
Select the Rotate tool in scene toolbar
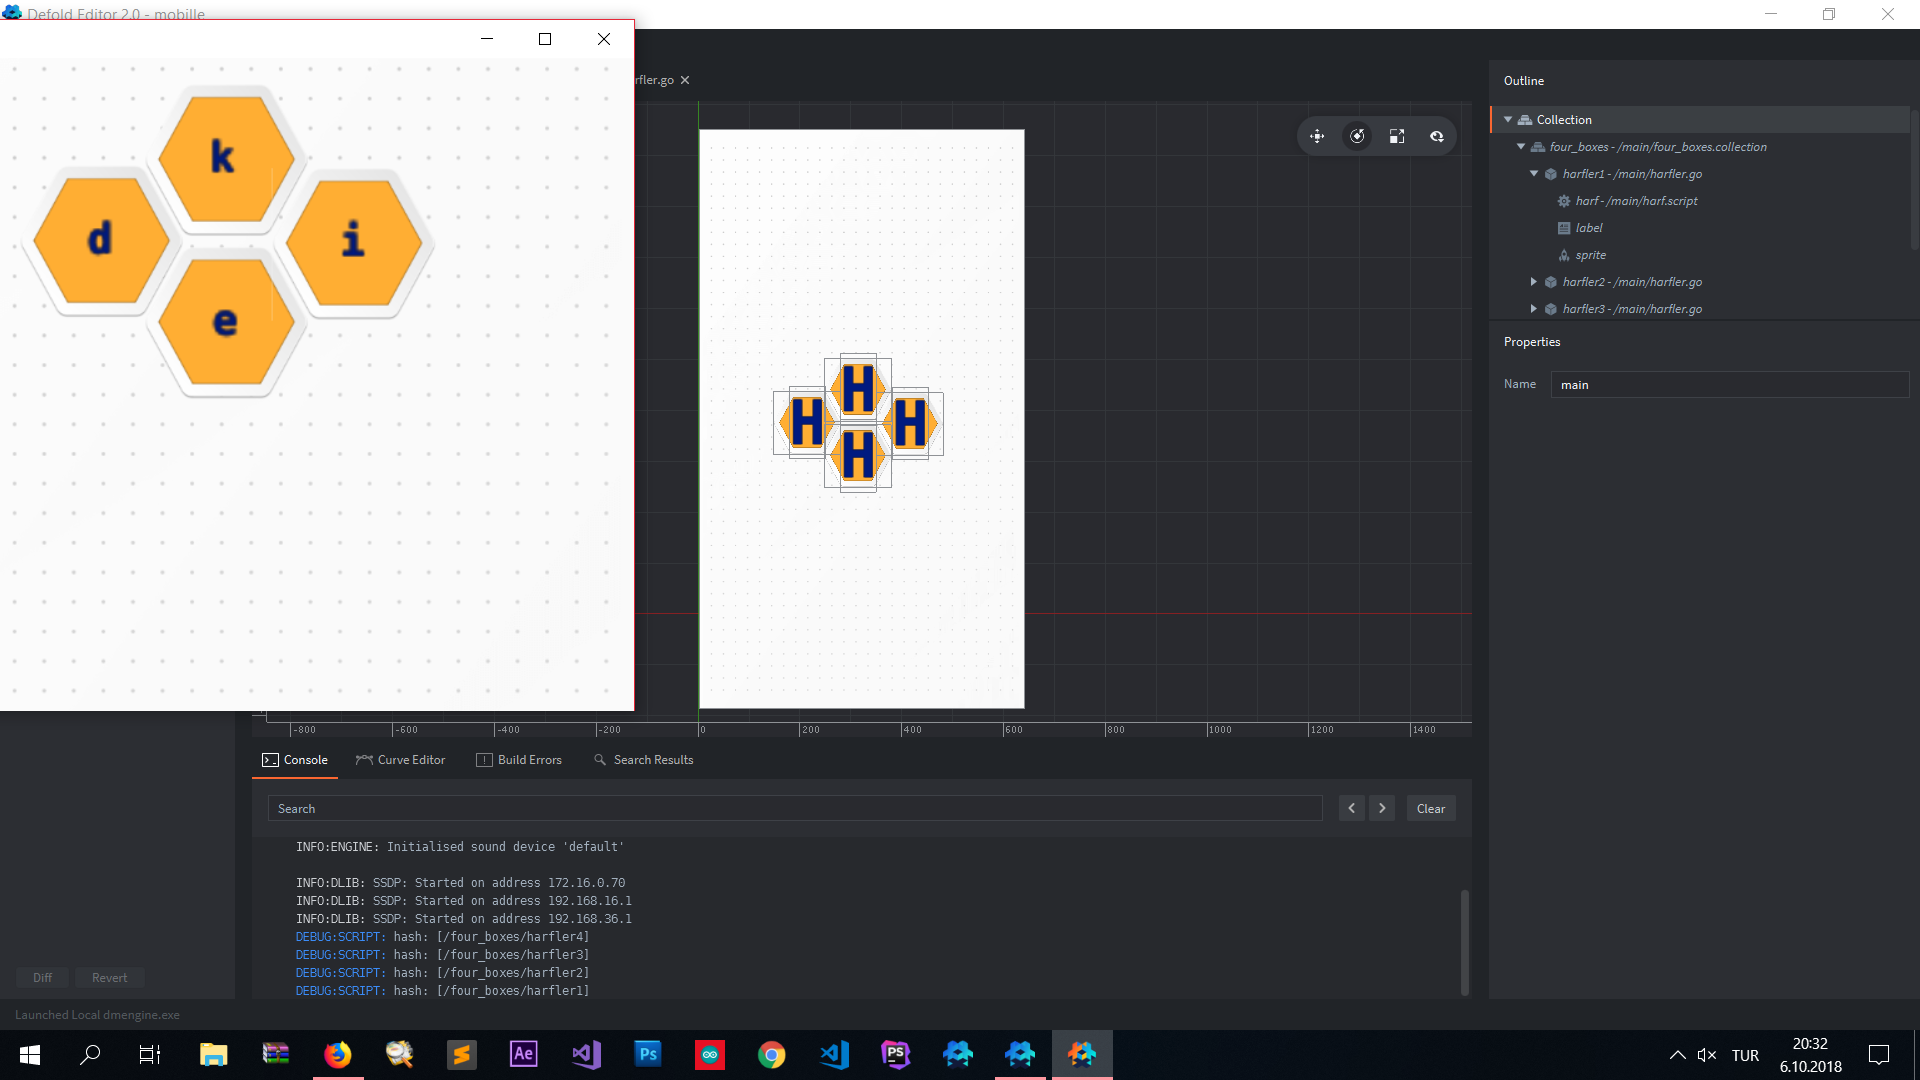pos(1357,137)
